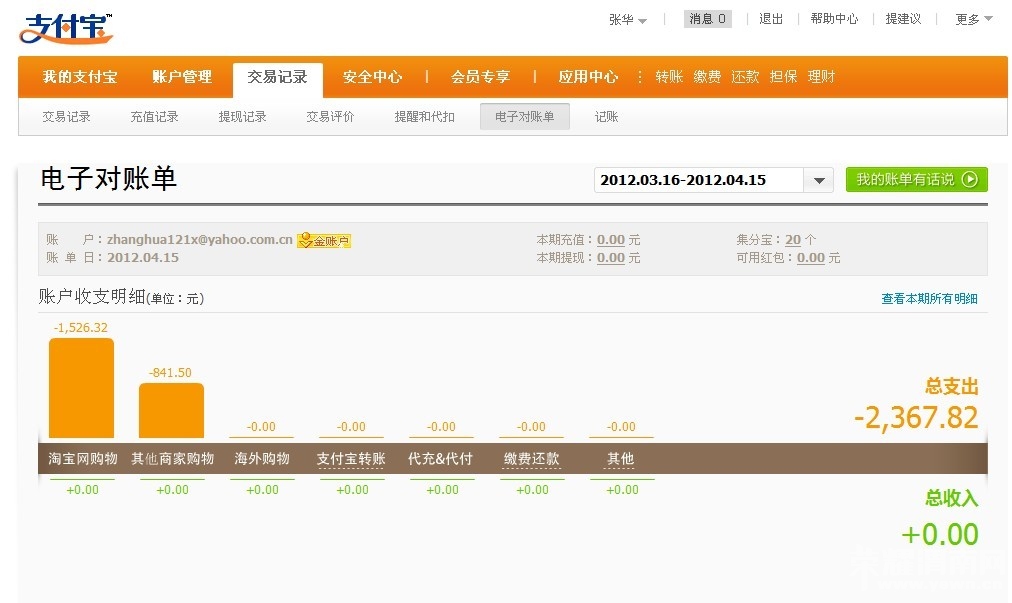Click the play arrow icon on 我的账单有话说
Image resolution: width=1012 pixels, height=603 pixels.
969,179
